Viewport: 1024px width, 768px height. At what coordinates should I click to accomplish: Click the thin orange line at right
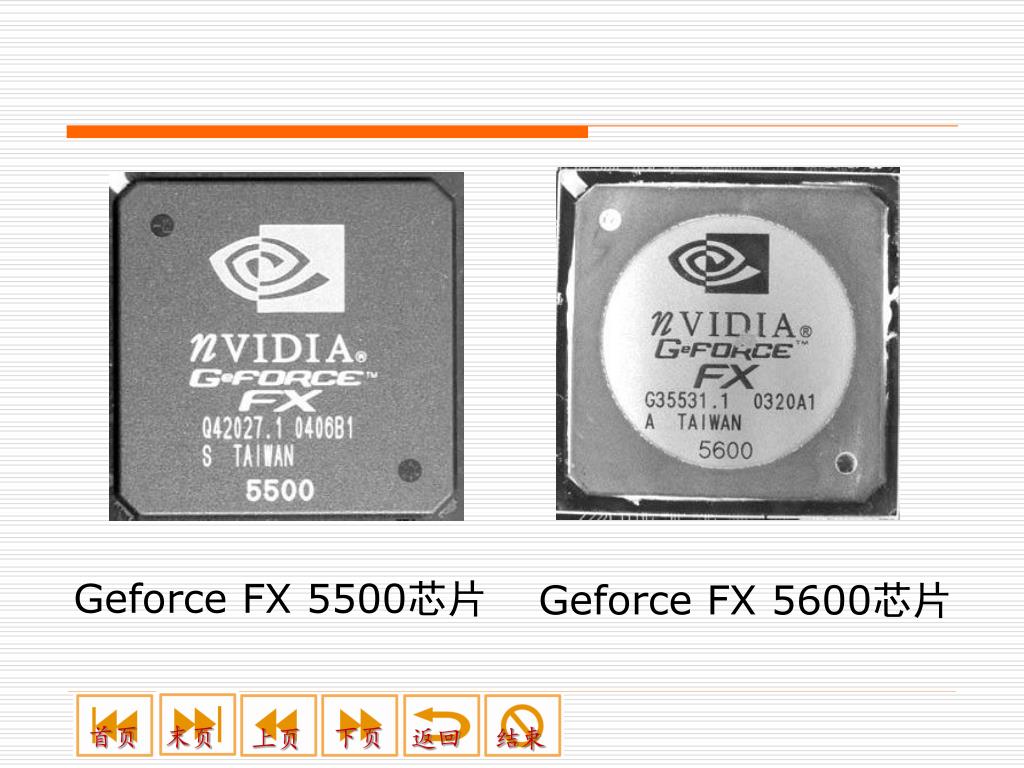(773, 125)
